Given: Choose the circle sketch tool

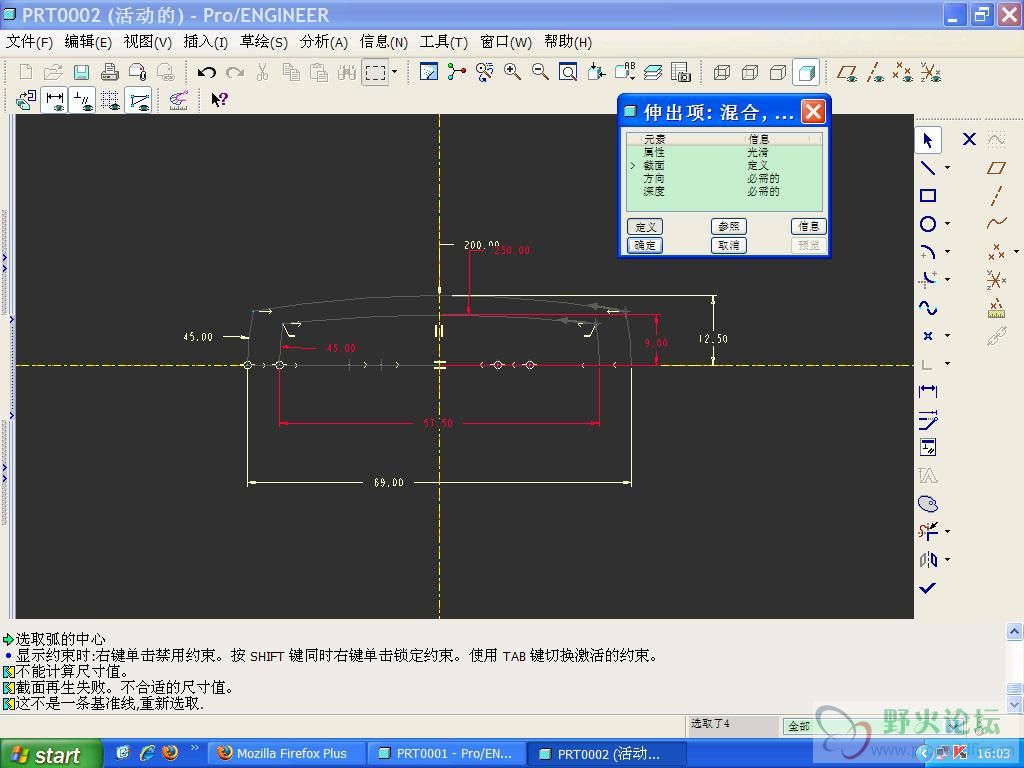Looking at the screenshot, I should tap(928, 224).
